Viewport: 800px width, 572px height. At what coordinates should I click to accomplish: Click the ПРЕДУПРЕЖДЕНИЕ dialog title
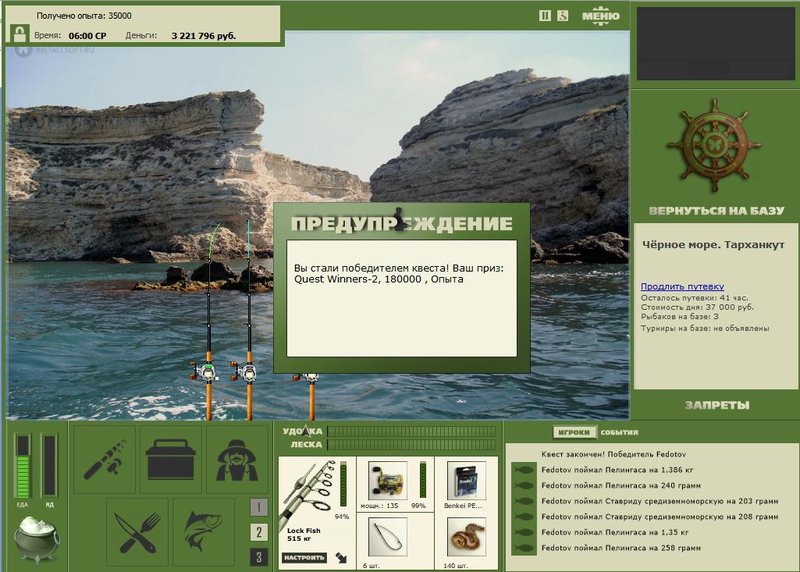tap(402, 223)
